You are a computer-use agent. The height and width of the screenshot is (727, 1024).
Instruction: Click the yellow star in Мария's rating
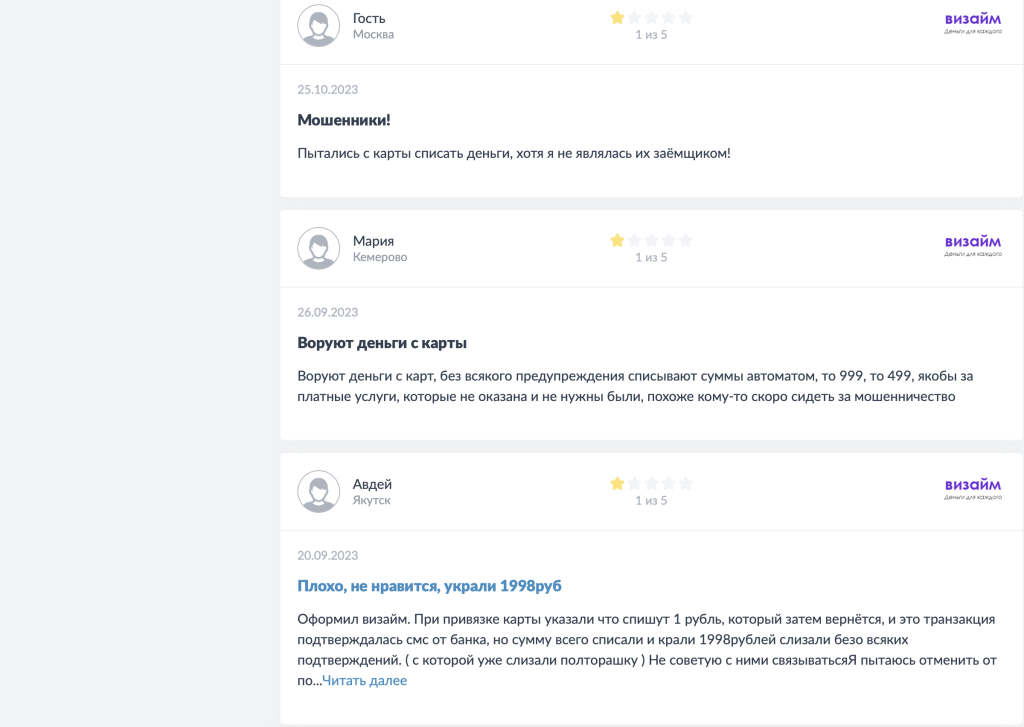(617, 240)
